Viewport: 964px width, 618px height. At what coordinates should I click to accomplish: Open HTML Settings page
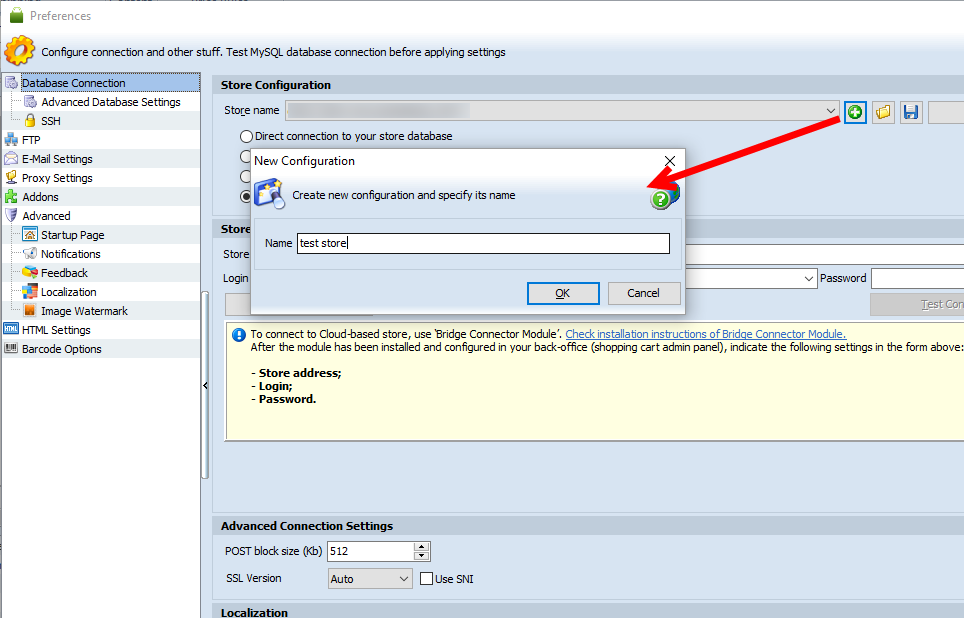[x=56, y=330]
